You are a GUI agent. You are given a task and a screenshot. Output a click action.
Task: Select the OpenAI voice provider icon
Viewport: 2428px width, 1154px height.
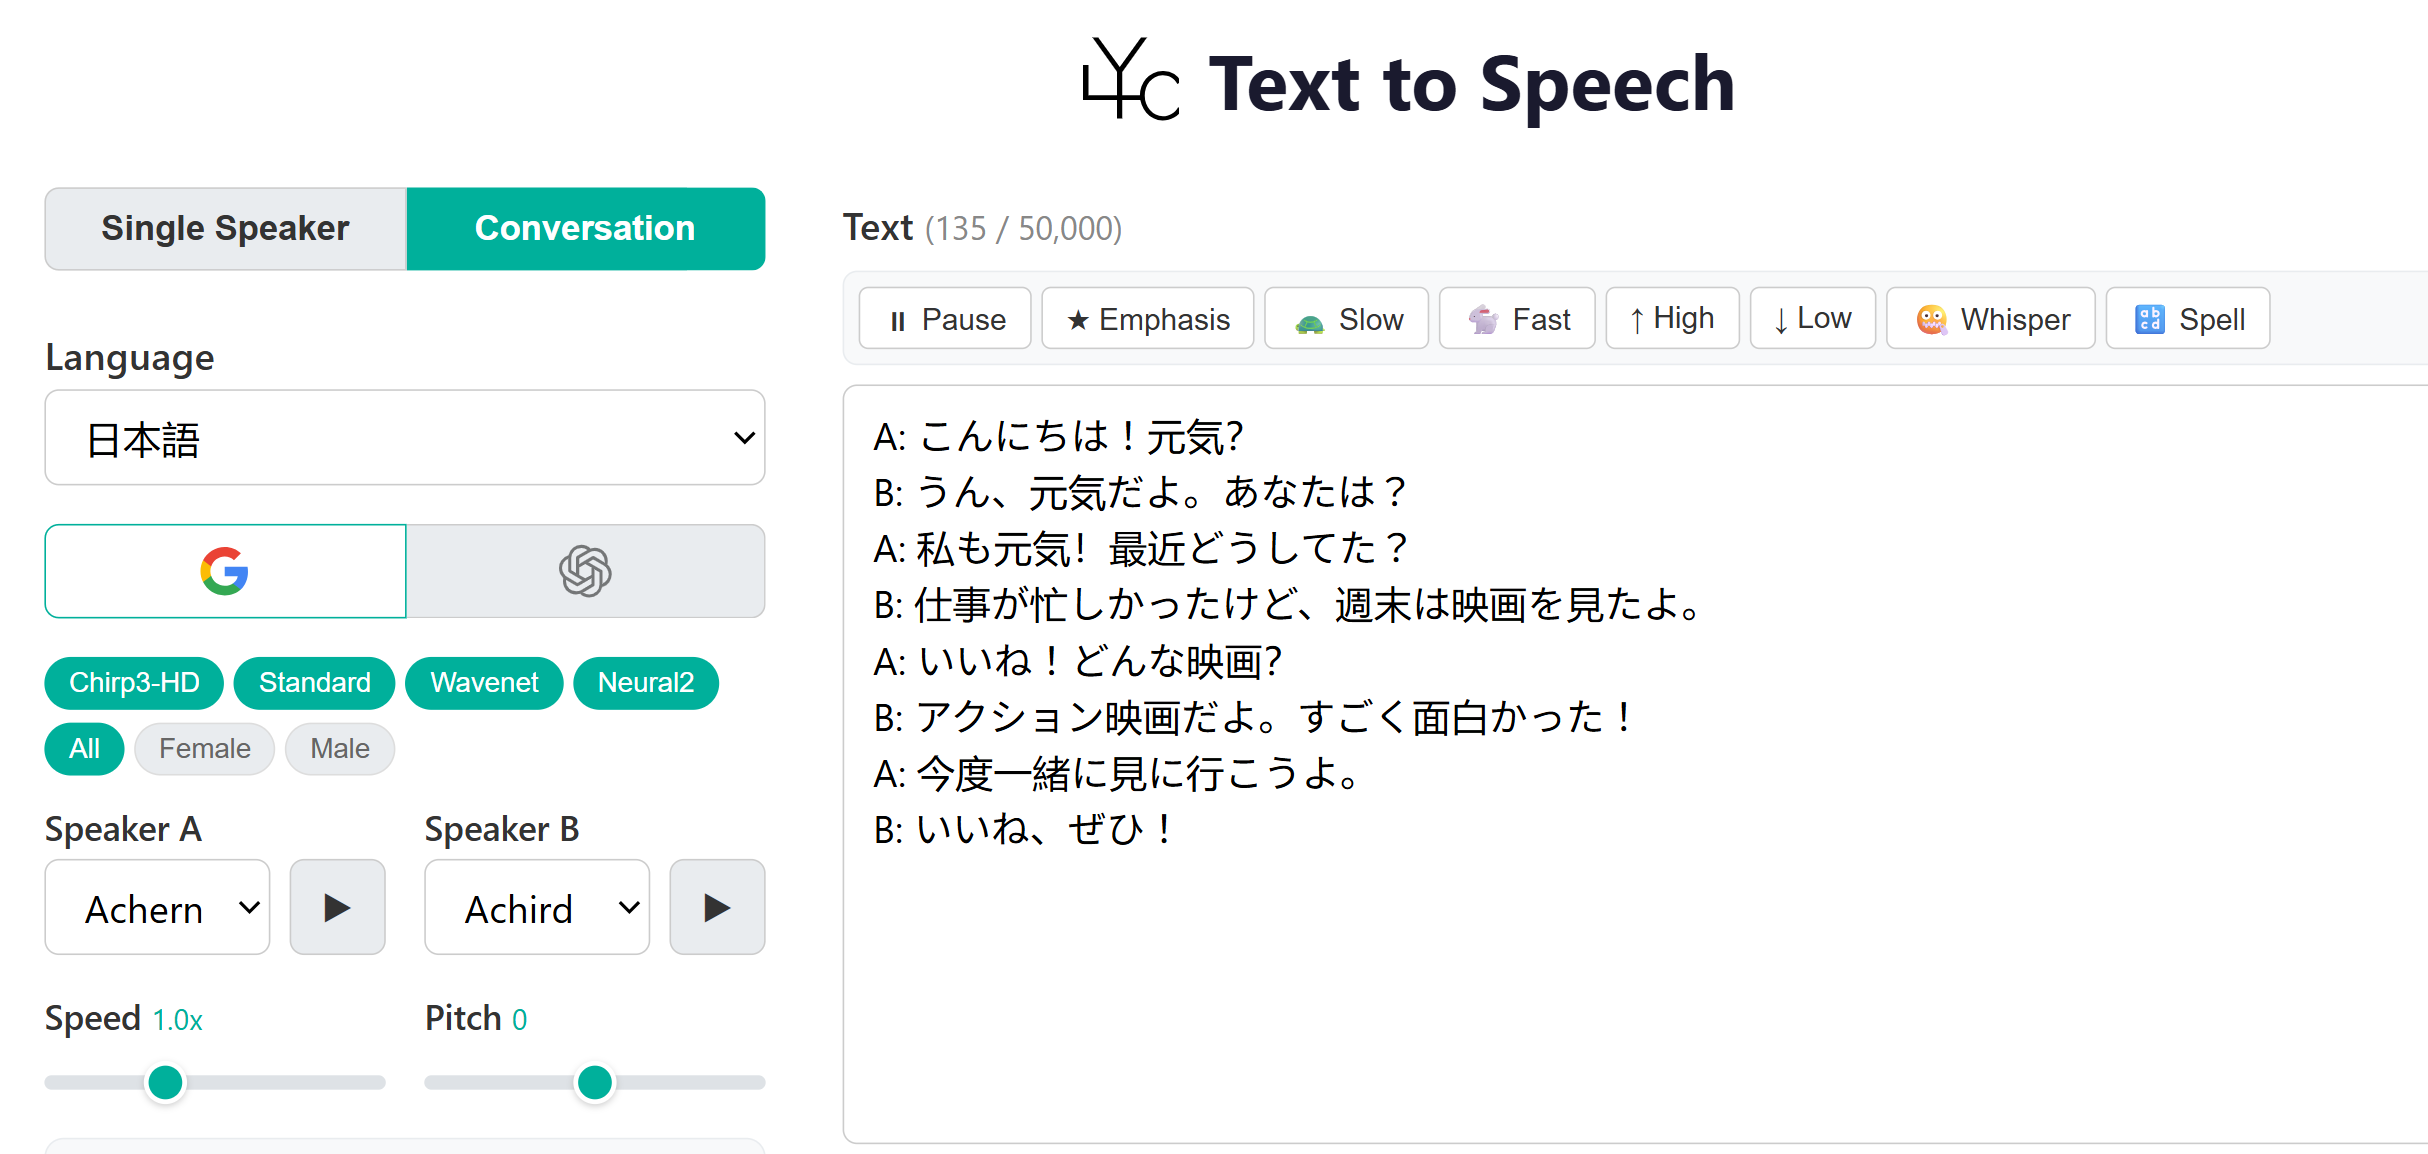tap(585, 571)
